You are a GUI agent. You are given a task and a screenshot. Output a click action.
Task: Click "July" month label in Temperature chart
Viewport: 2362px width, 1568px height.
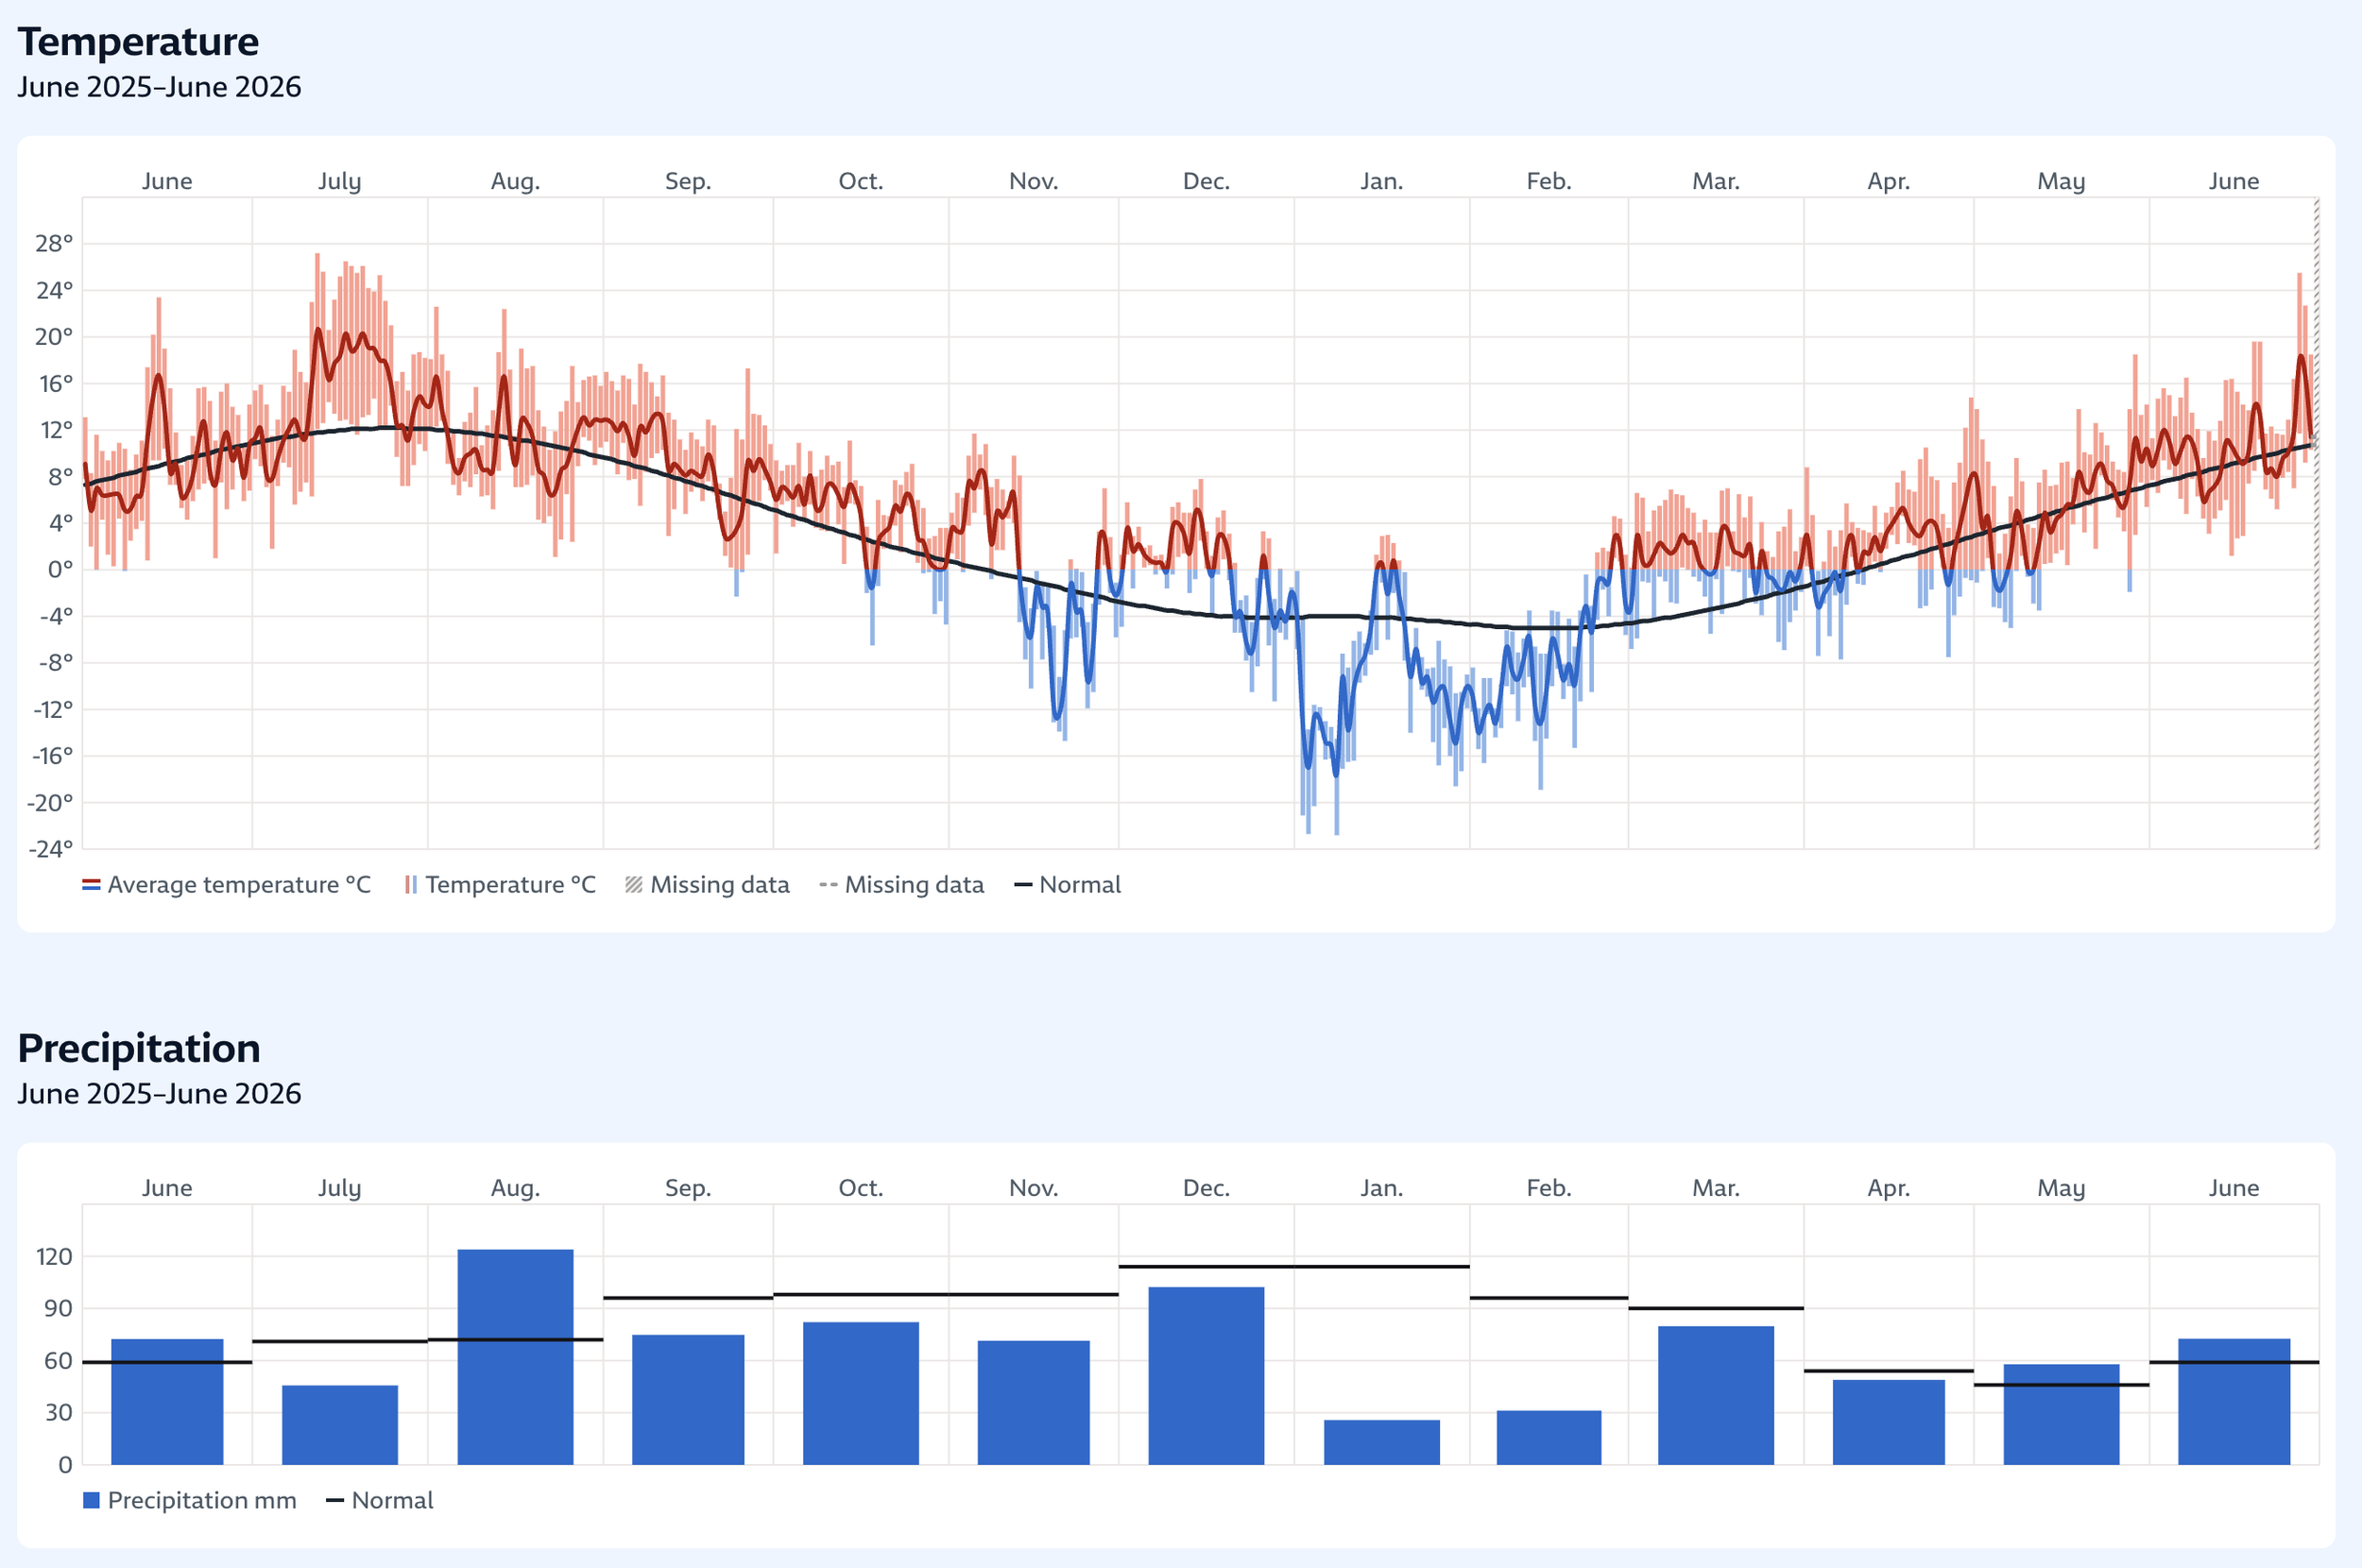[340, 181]
